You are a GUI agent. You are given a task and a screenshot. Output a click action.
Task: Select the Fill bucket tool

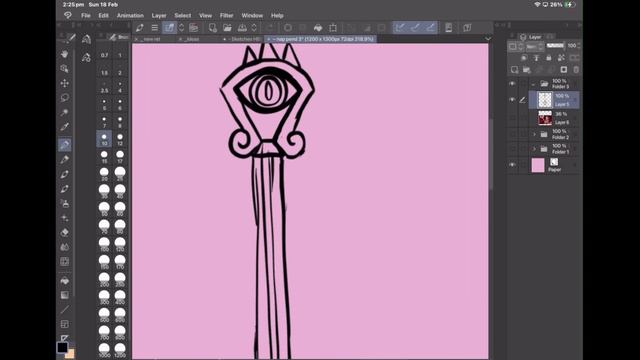click(64, 281)
